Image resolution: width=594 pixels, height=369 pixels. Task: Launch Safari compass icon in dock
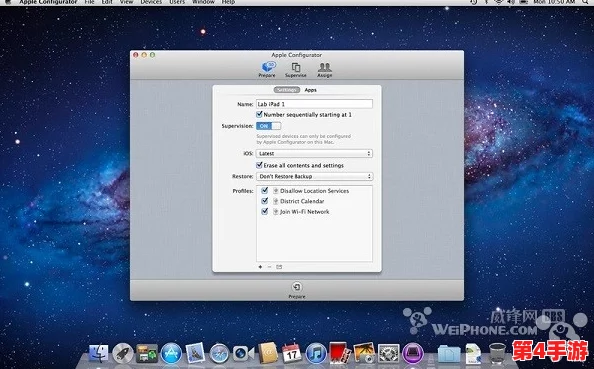[219, 353]
